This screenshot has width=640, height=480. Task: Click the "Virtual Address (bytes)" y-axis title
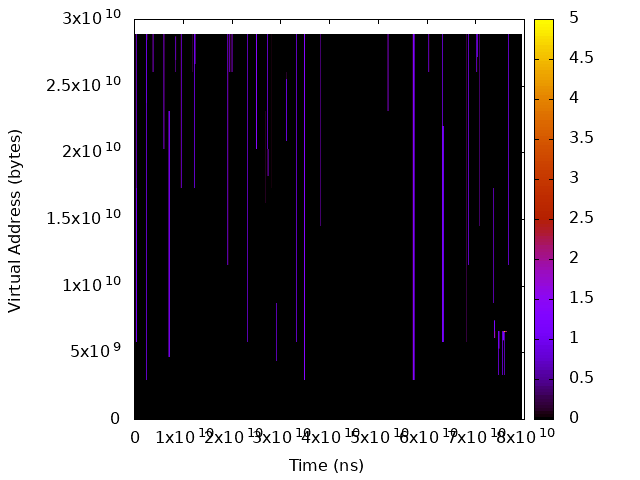[x=15, y=219]
